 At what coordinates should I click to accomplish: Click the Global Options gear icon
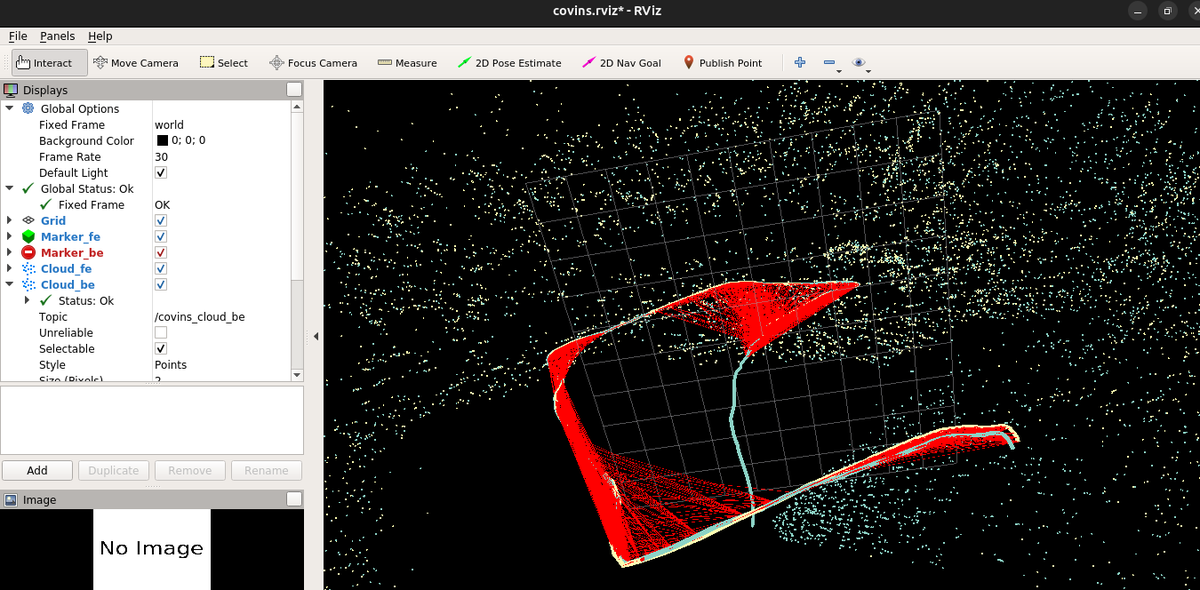[x=27, y=108]
